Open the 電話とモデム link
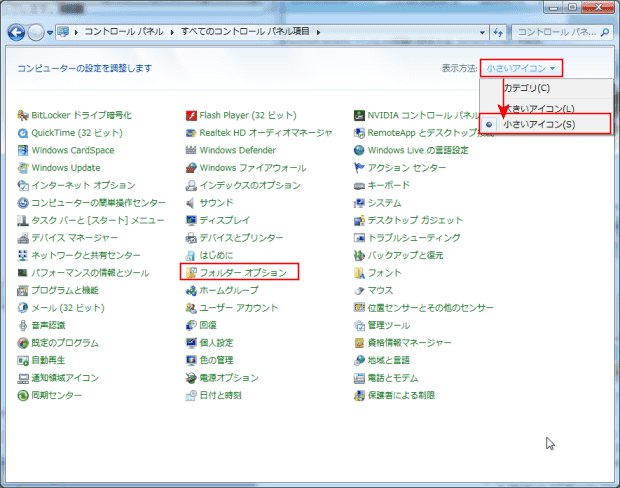This screenshot has height=488, width=620. 393,378
